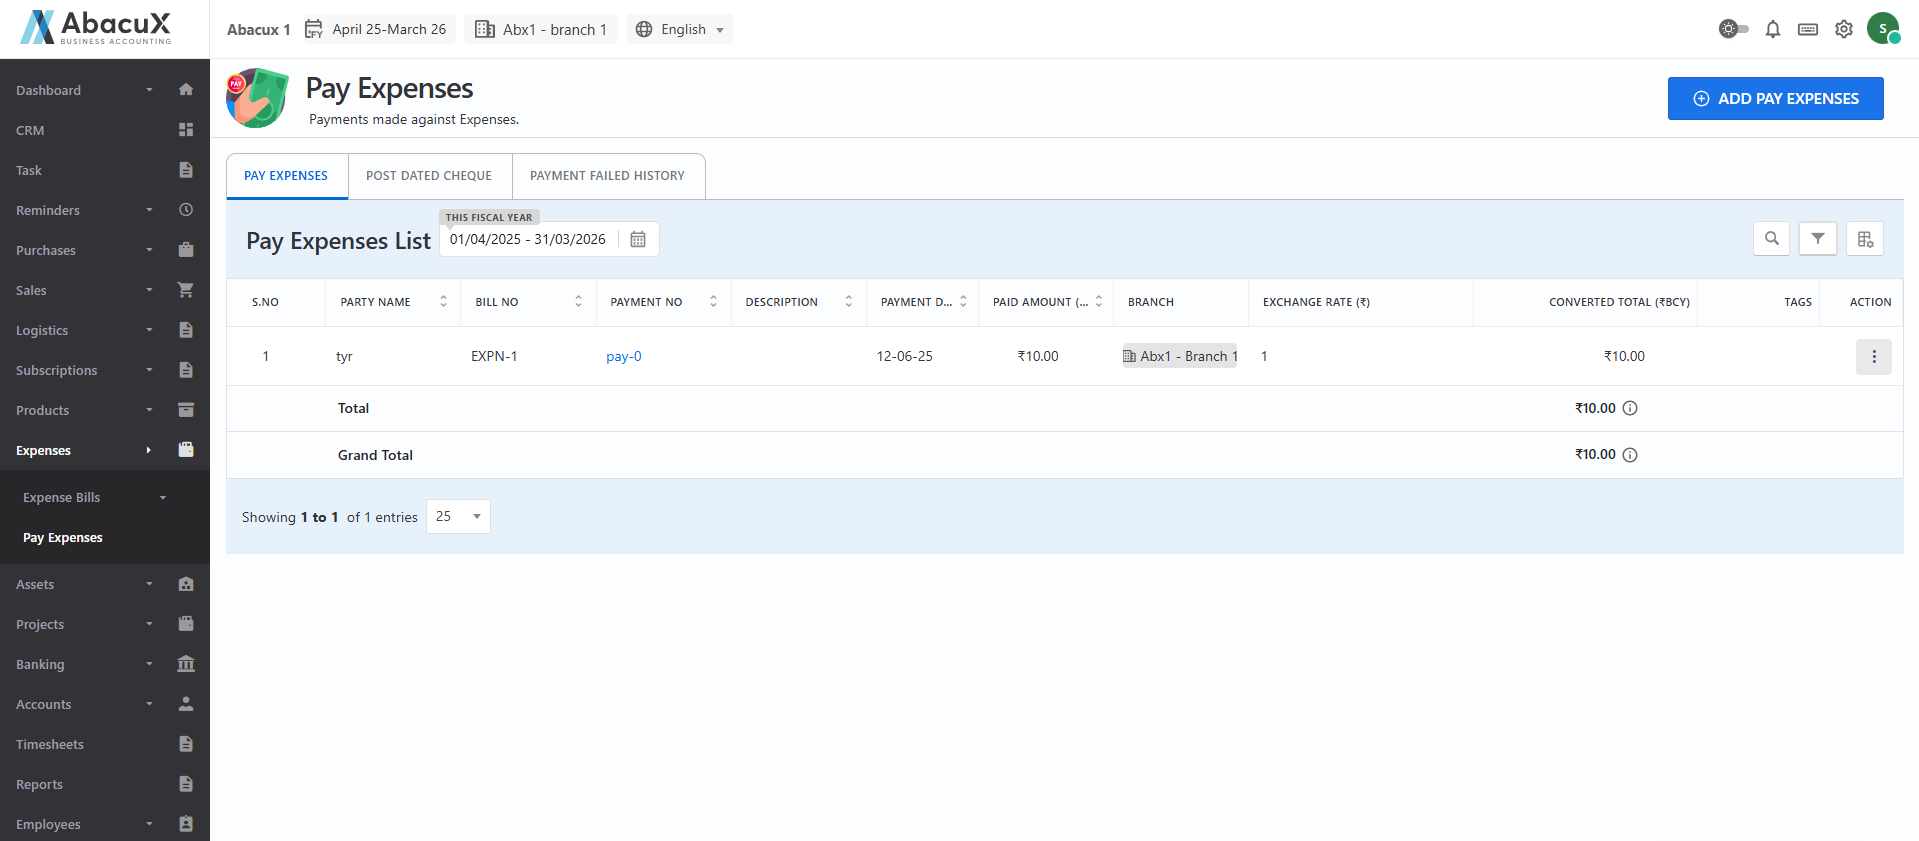Image resolution: width=1919 pixels, height=841 pixels.
Task: Click the Add Pay Expenses button
Action: pyautogui.click(x=1775, y=99)
